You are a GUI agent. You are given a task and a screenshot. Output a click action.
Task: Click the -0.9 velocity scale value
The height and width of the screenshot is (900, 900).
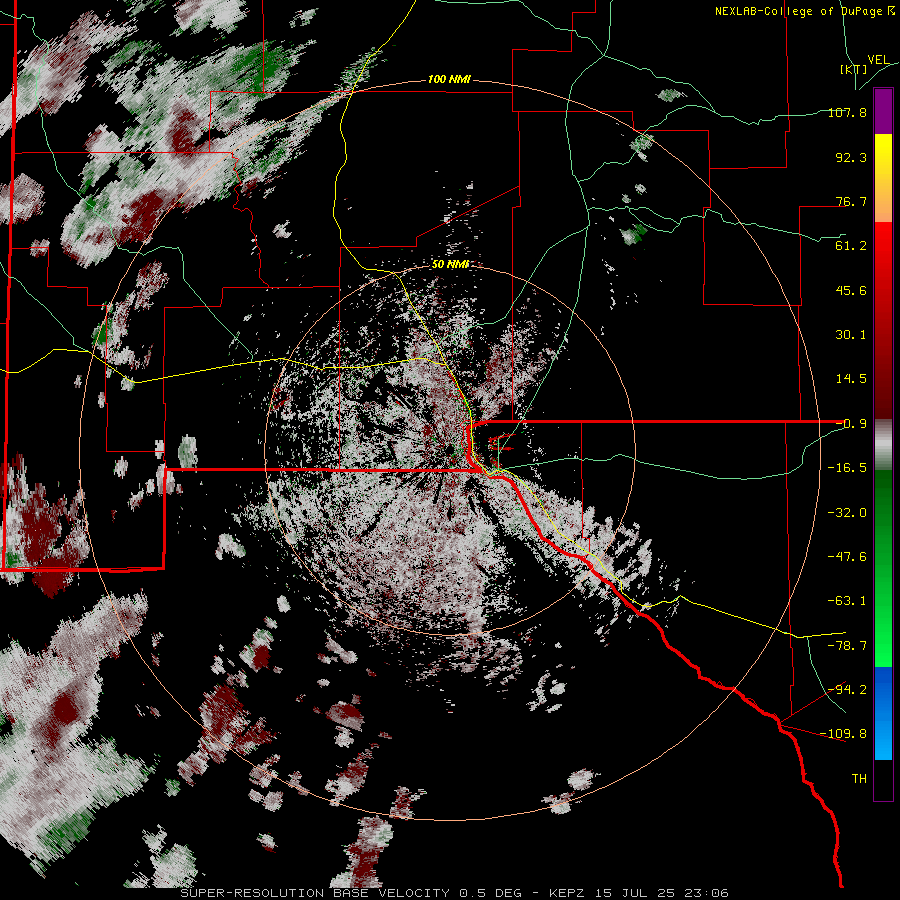(x=851, y=424)
